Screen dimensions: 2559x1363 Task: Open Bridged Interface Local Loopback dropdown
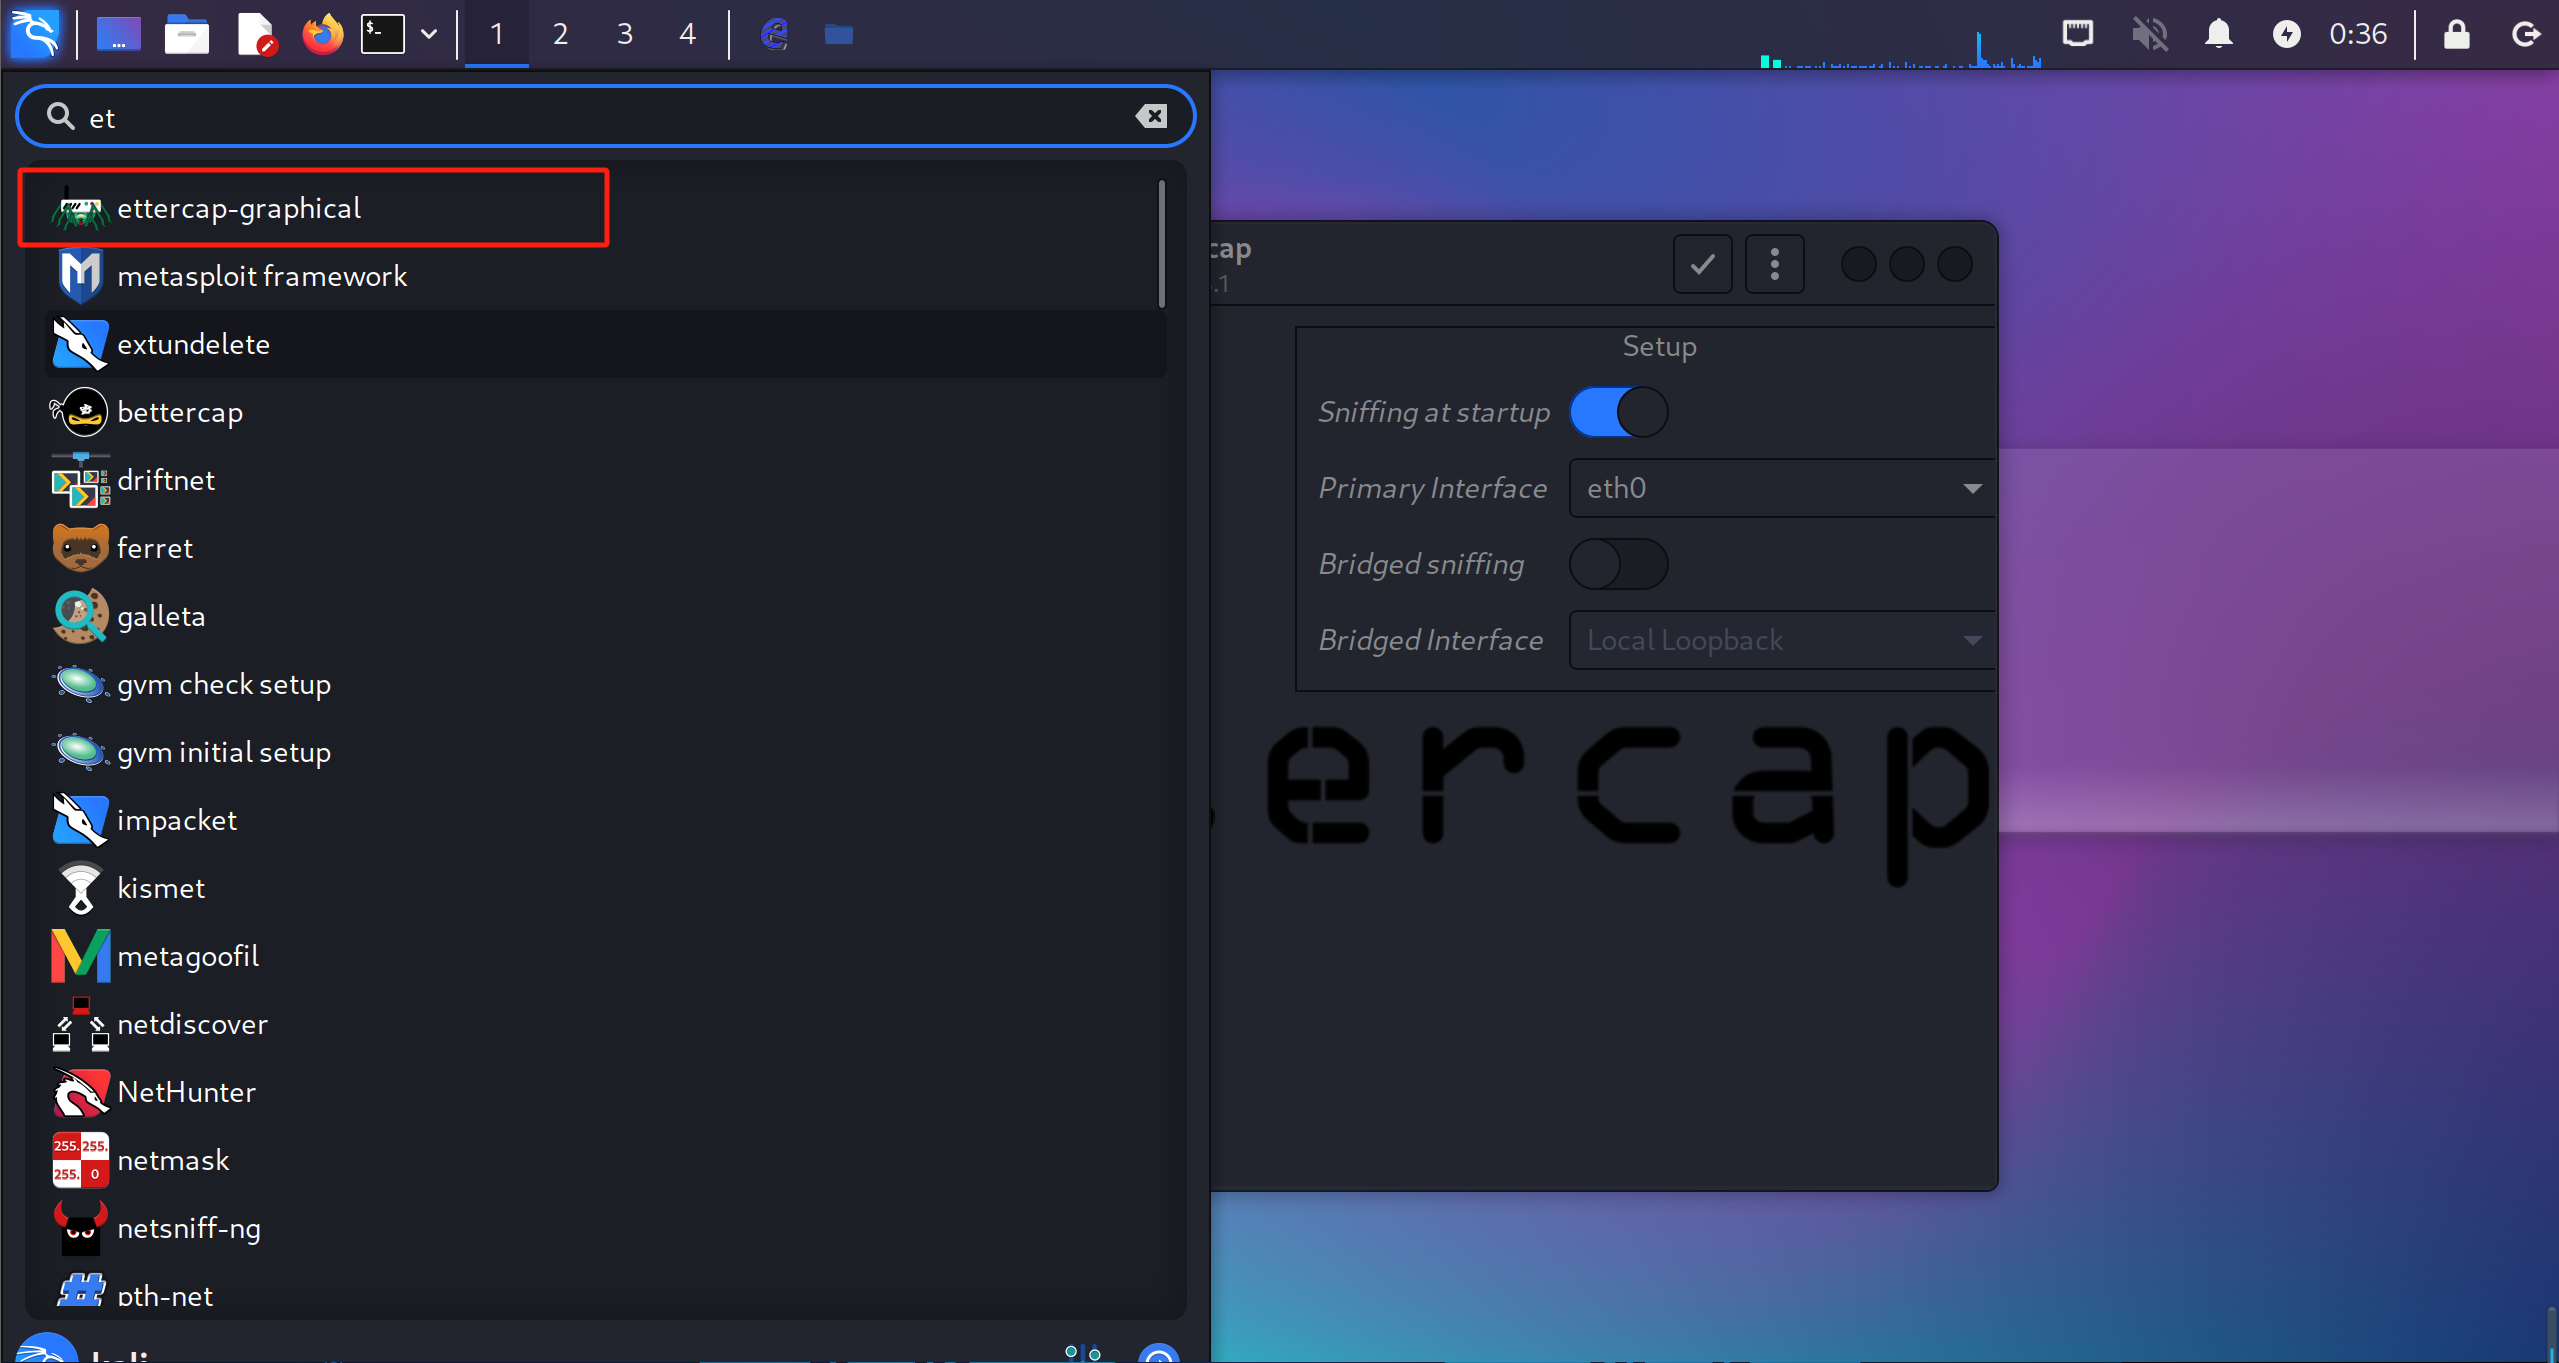[x=1780, y=640]
